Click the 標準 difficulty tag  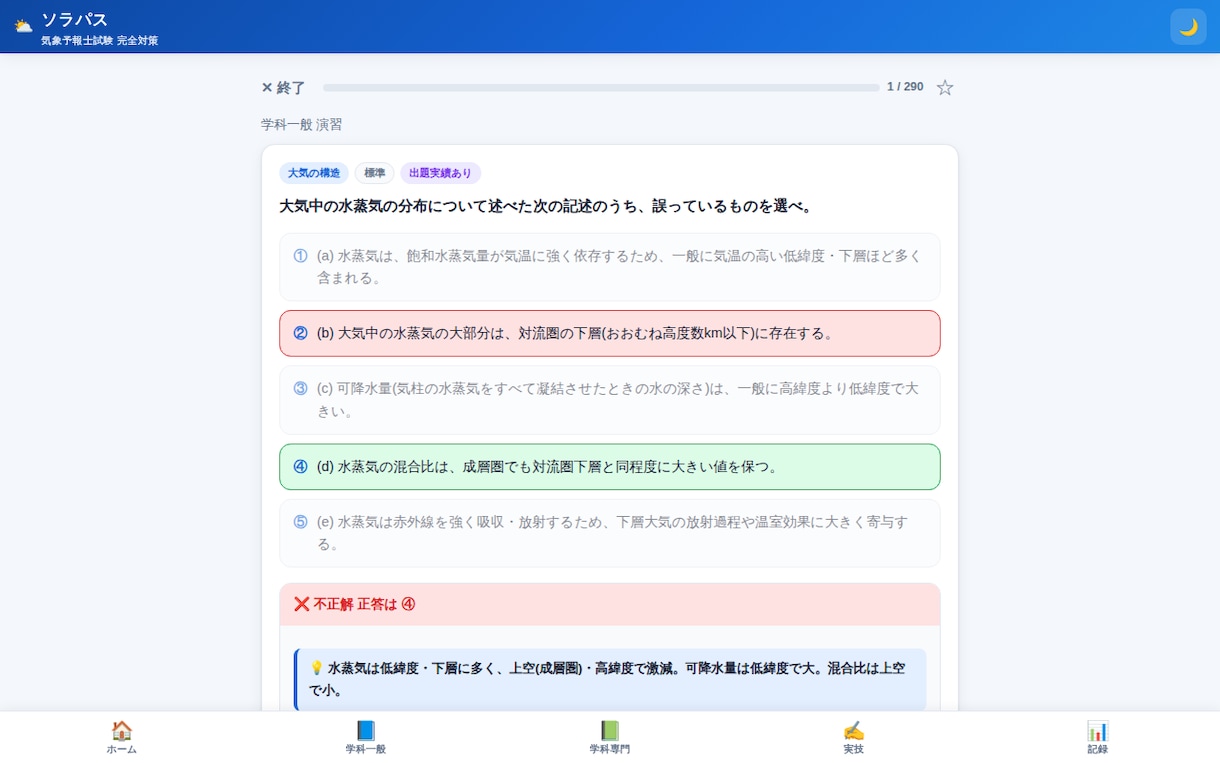pyautogui.click(x=375, y=173)
